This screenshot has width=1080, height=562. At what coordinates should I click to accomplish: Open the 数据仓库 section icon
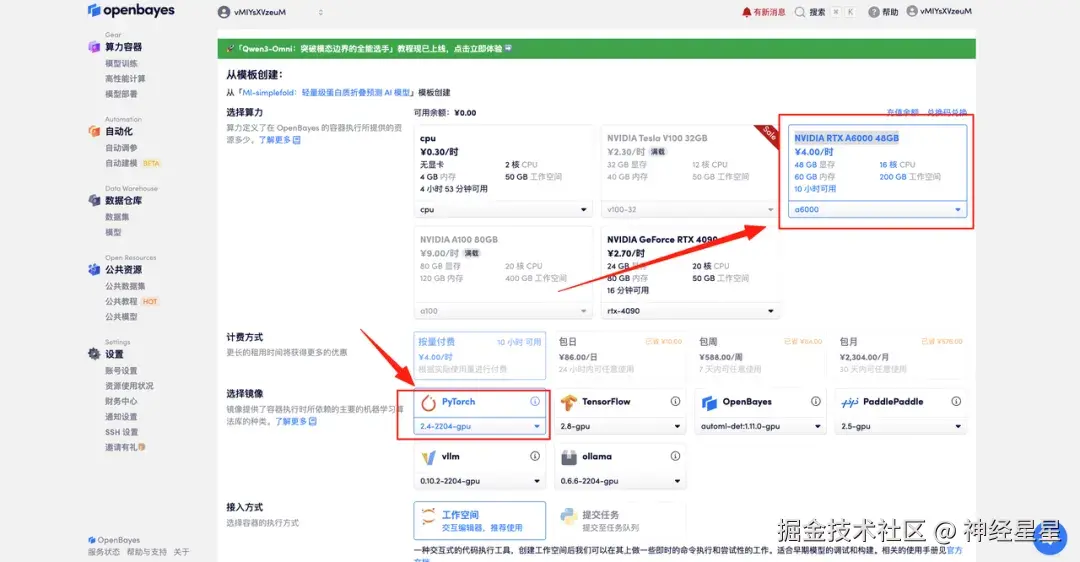pyautogui.click(x=94, y=200)
